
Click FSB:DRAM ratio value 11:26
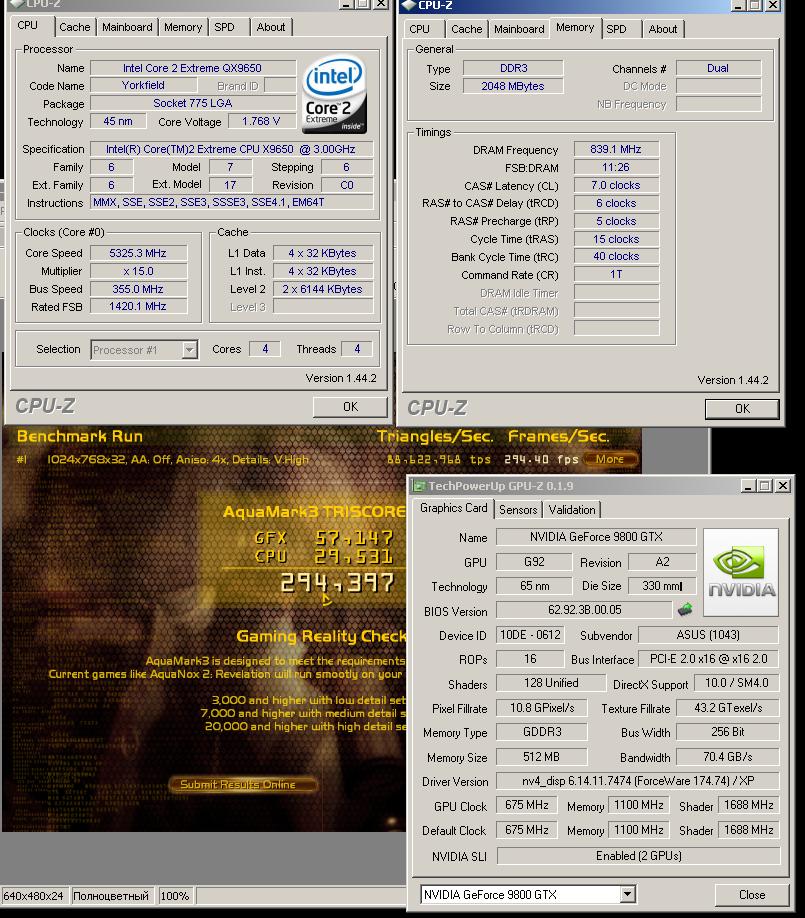(616, 167)
